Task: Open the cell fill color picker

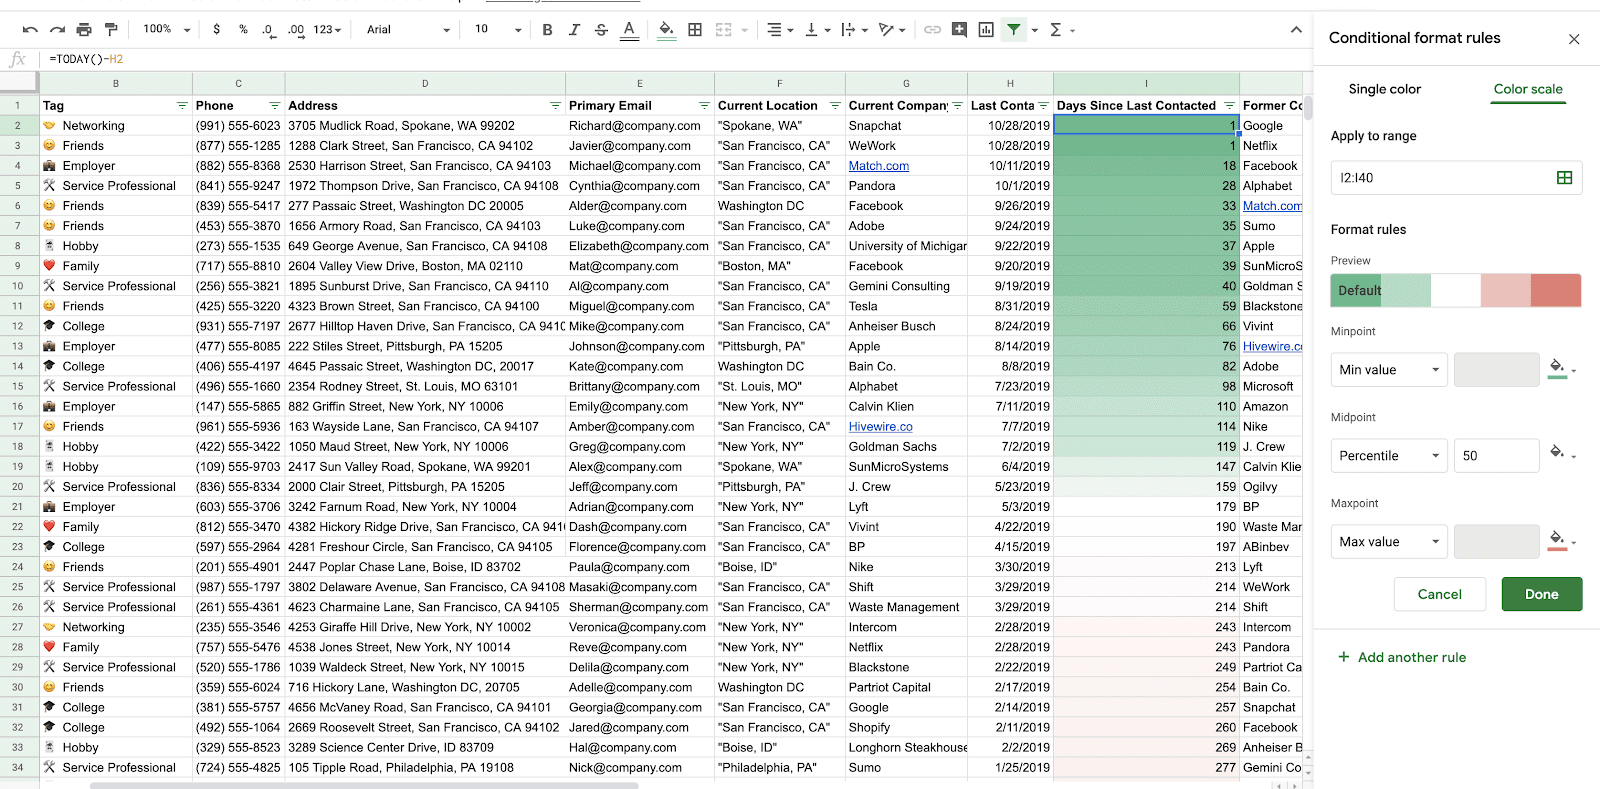Action: pos(666,30)
